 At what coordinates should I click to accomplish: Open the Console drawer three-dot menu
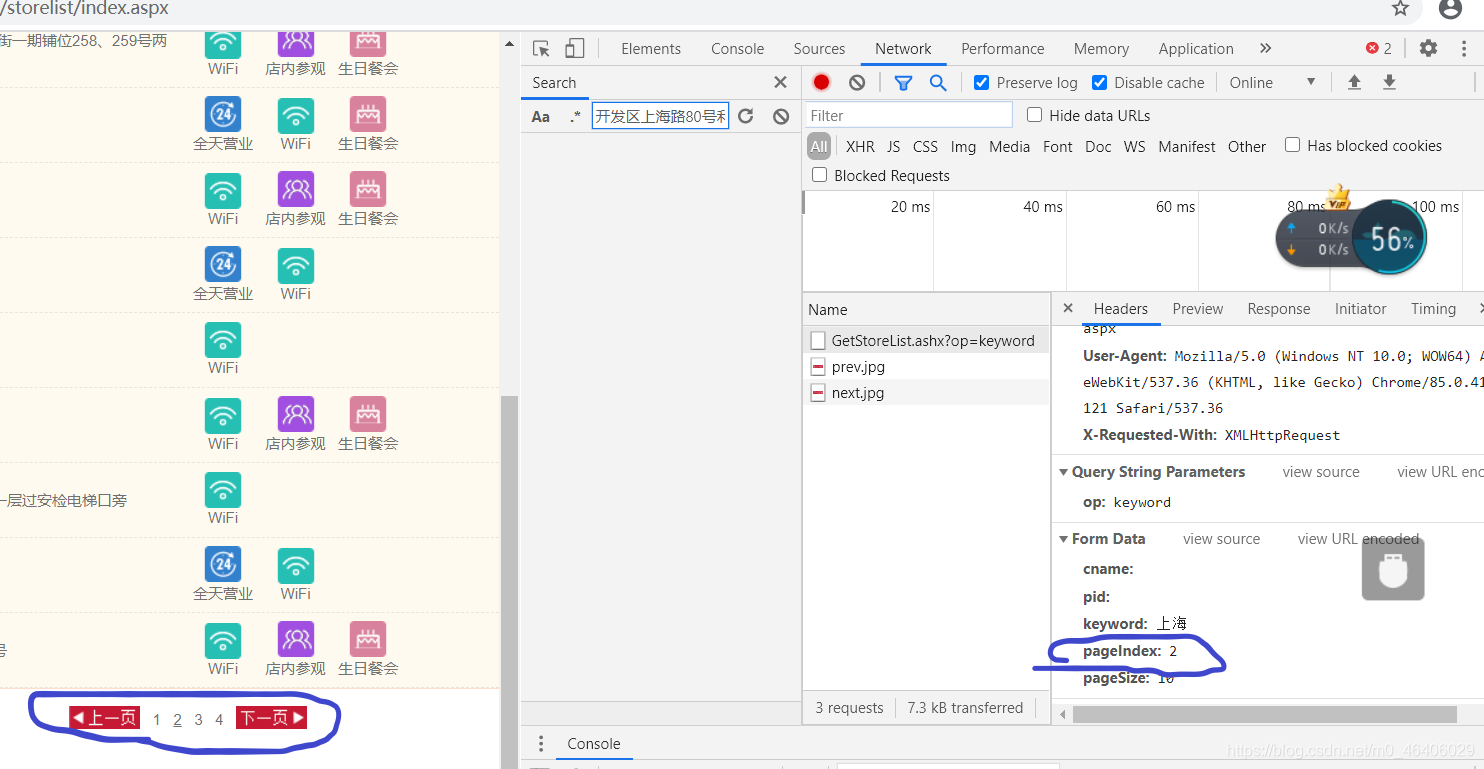(x=541, y=743)
